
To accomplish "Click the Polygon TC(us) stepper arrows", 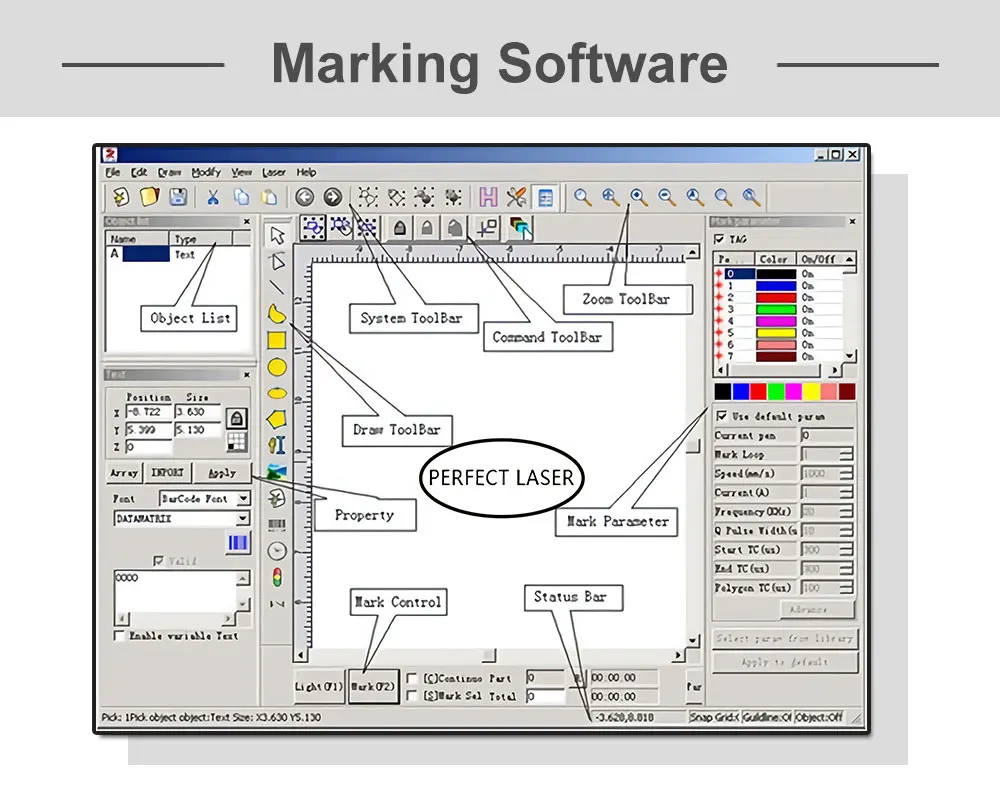I will pos(846,587).
